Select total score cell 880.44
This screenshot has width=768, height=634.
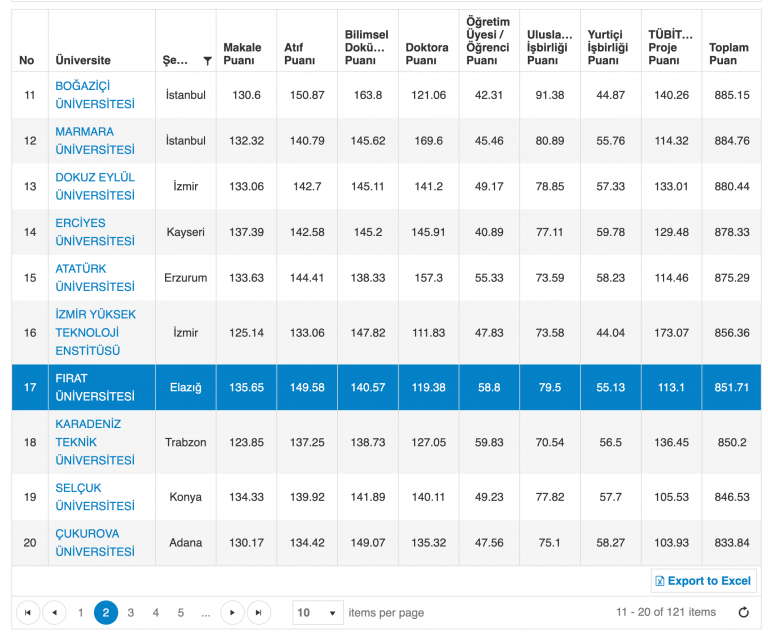(x=732, y=186)
